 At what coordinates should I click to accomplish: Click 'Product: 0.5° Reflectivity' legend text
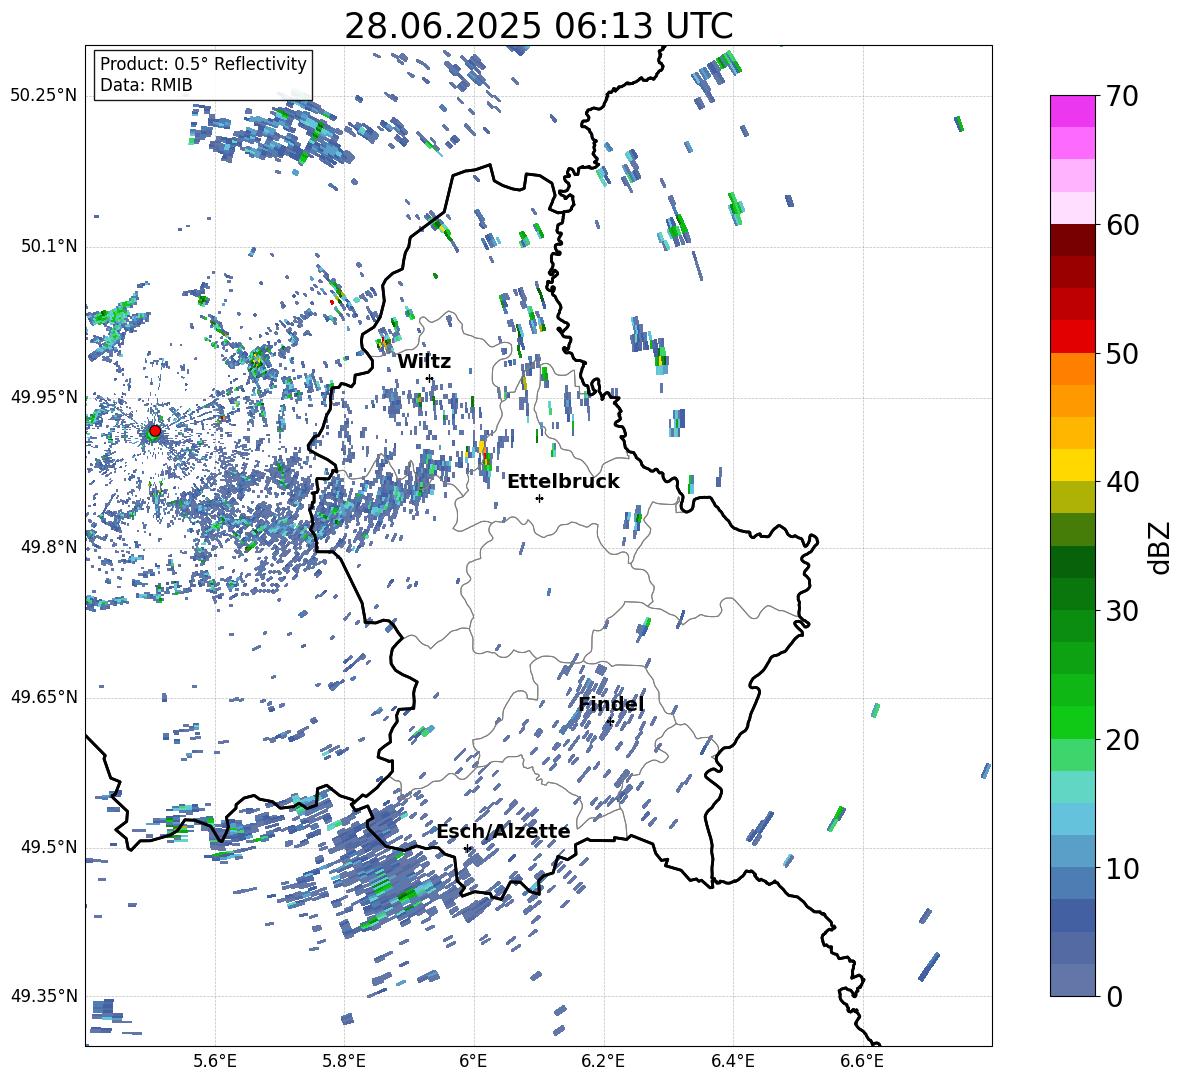tap(203, 64)
